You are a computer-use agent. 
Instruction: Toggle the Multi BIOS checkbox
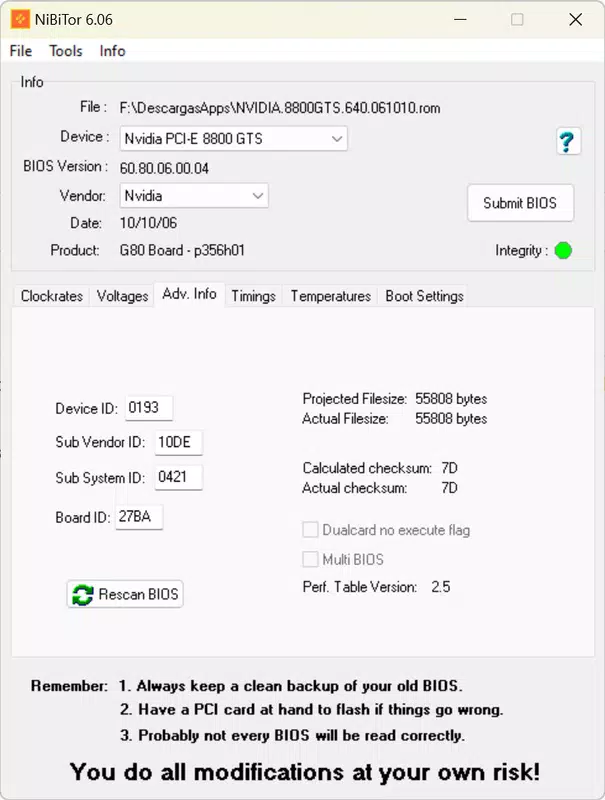pyautogui.click(x=310, y=559)
